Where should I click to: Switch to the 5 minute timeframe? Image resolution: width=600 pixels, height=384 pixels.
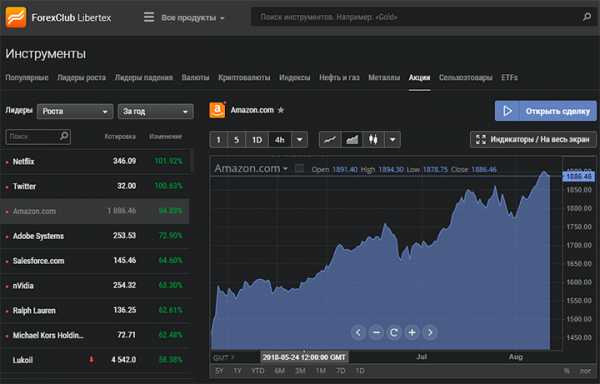(236, 140)
